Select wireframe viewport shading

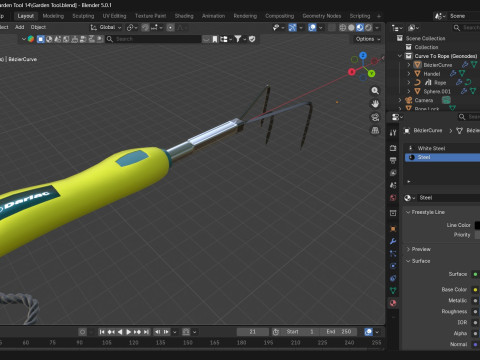[x=343, y=28]
